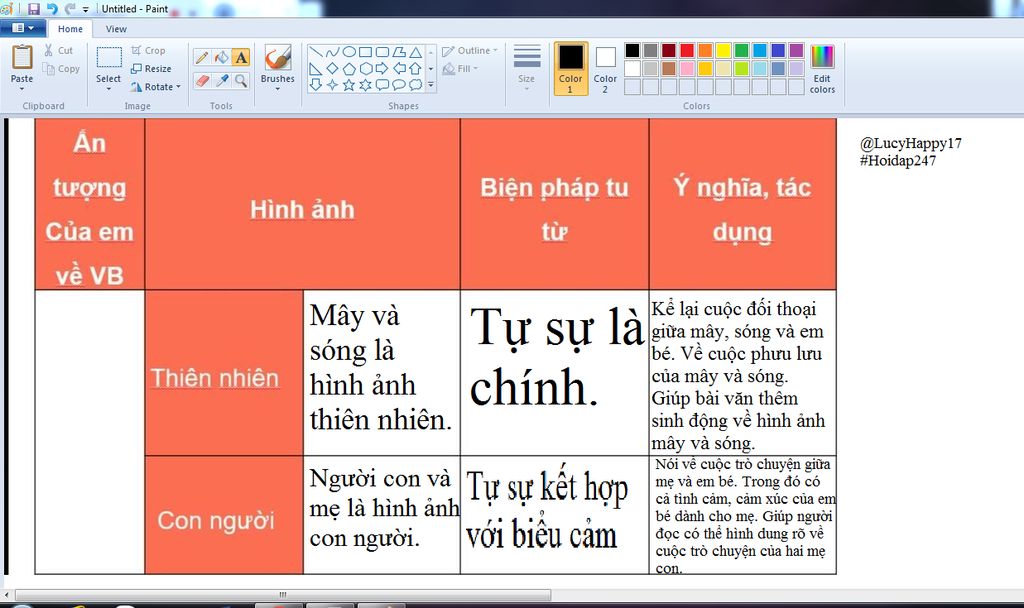The image size is (1024, 608).
Task: Choose the Oval callout shape
Action: coord(398,85)
